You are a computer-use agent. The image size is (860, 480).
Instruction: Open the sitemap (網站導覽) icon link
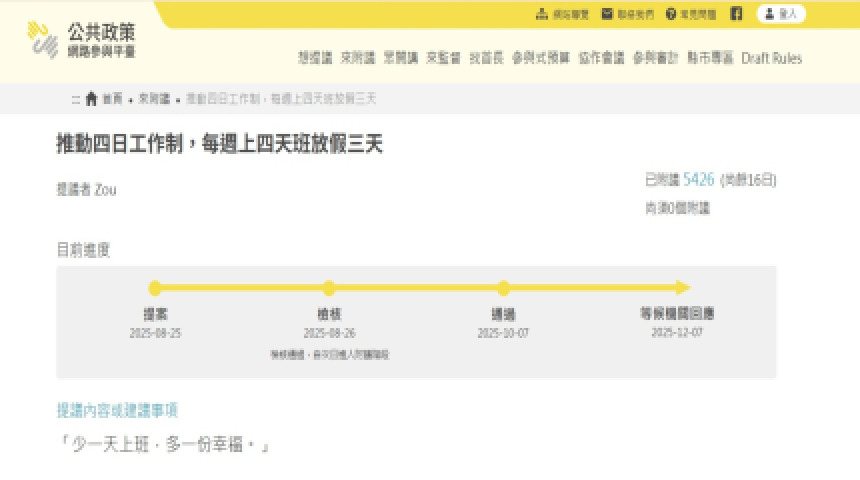coord(542,14)
